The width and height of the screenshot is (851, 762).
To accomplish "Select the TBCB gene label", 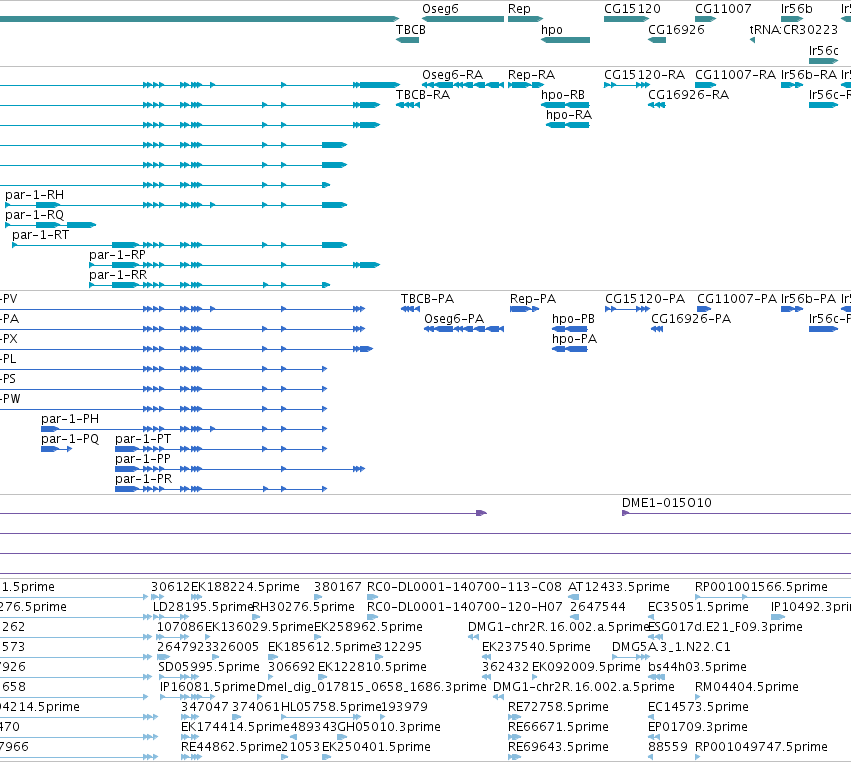I will pos(411,29).
